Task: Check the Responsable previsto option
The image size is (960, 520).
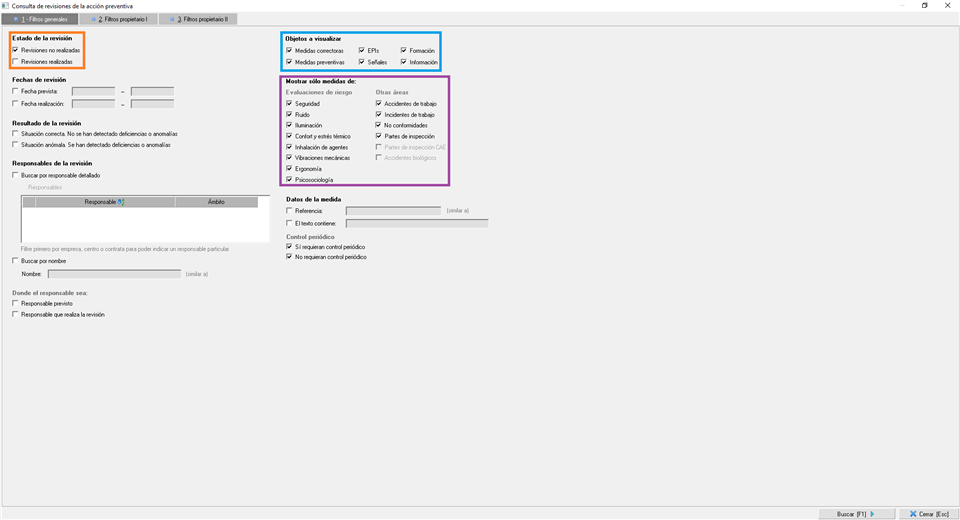Action: (x=15, y=303)
